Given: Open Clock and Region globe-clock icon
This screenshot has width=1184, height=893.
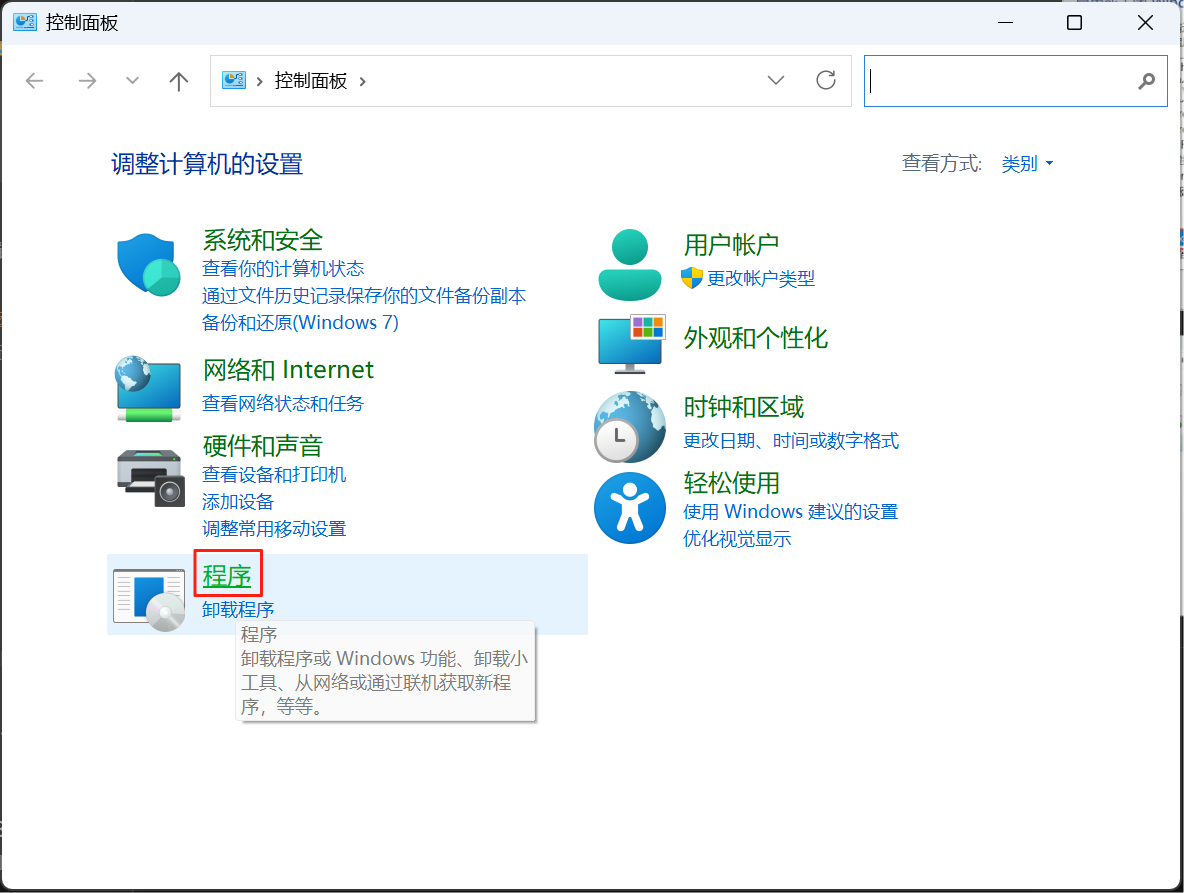Looking at the screenshot, I should 630,426.
